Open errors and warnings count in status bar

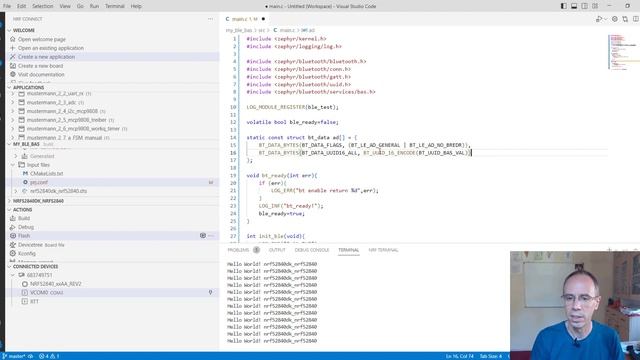(49, 356)
